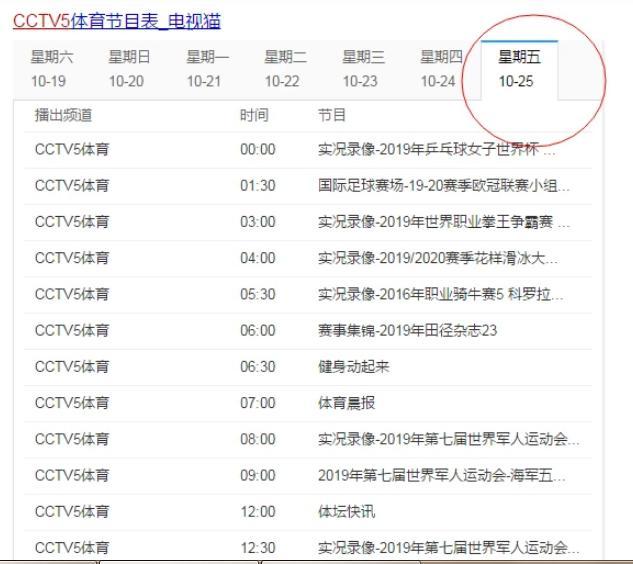633x564 pixels.
Task: Switch to the 星期日 10-20 tab
Action: pyautogui.click(x=129, y=69)
